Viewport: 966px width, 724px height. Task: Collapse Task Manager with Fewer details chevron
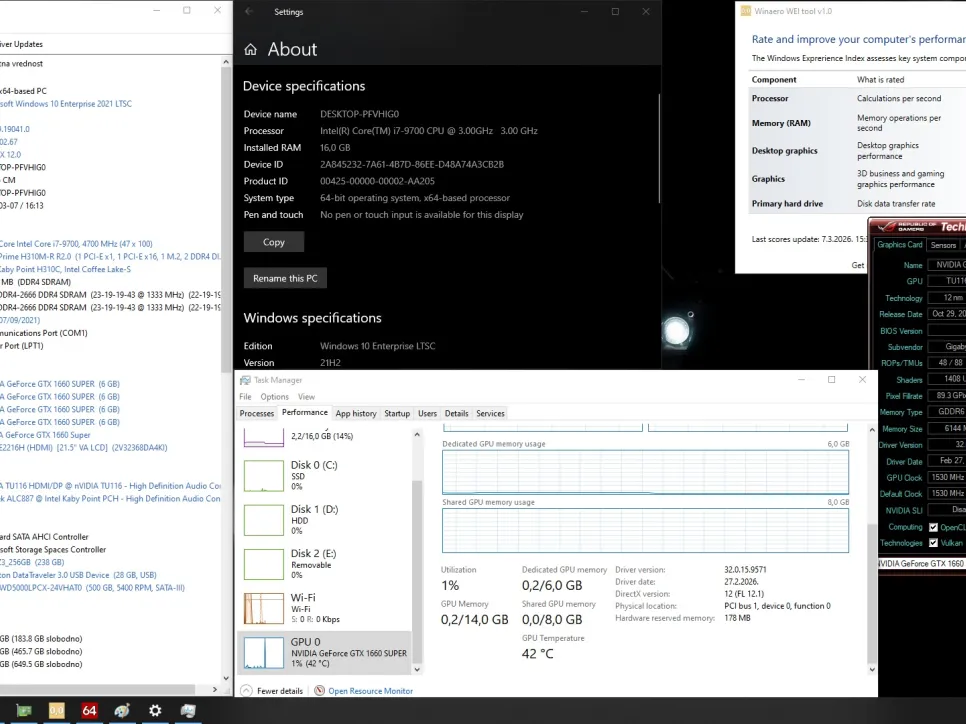click(247, 691)
